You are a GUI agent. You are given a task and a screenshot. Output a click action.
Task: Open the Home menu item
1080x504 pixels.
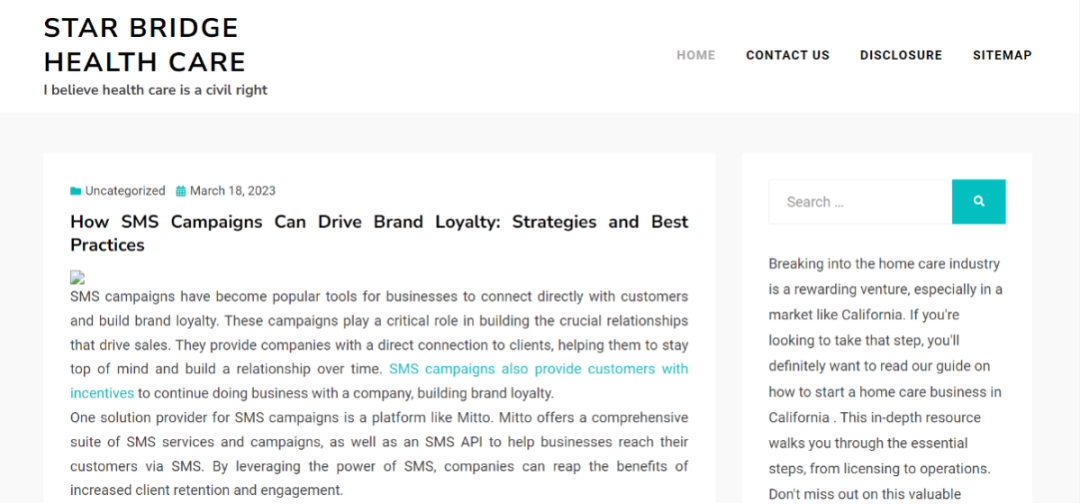click(x=696, y=55)
